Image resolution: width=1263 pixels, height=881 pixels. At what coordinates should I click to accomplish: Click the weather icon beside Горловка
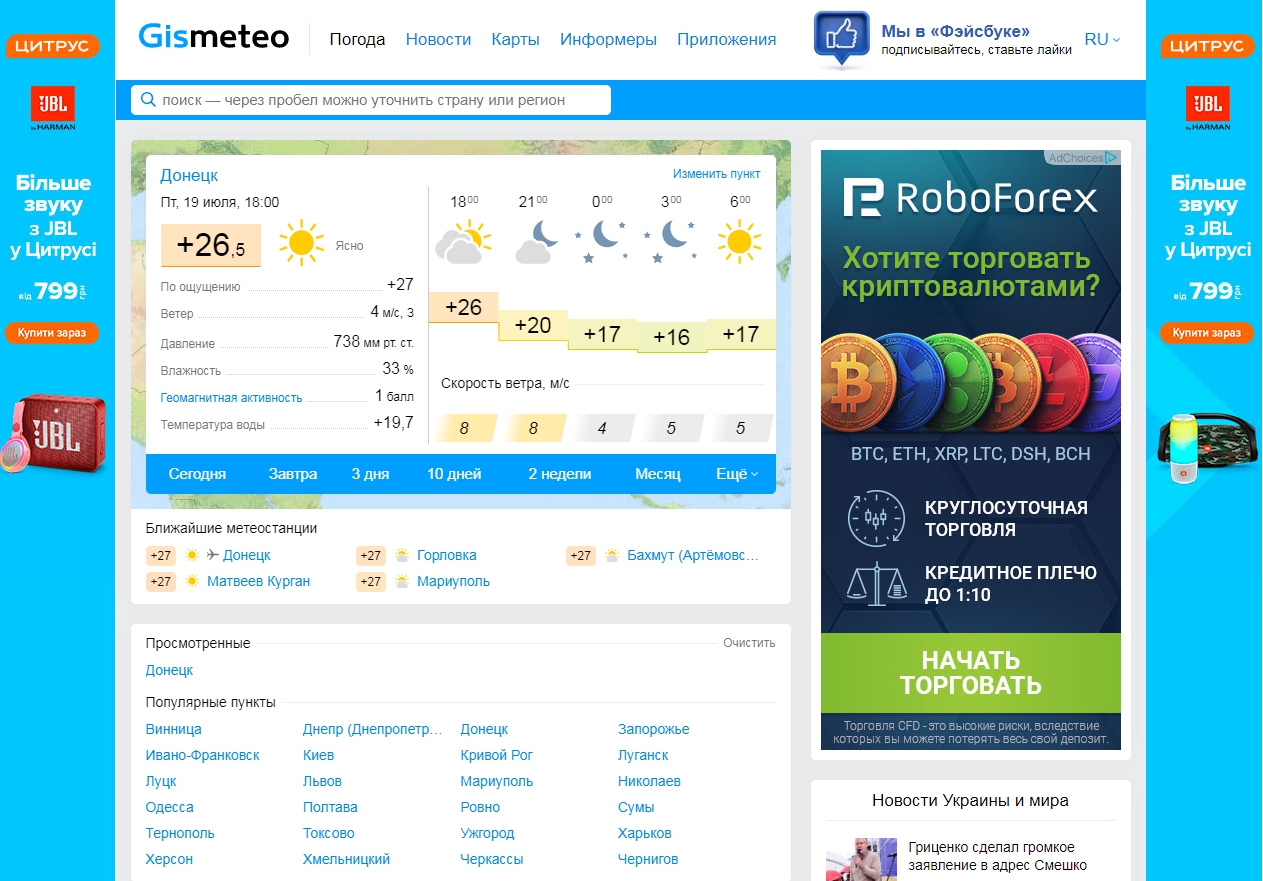(x=402, y=555)
